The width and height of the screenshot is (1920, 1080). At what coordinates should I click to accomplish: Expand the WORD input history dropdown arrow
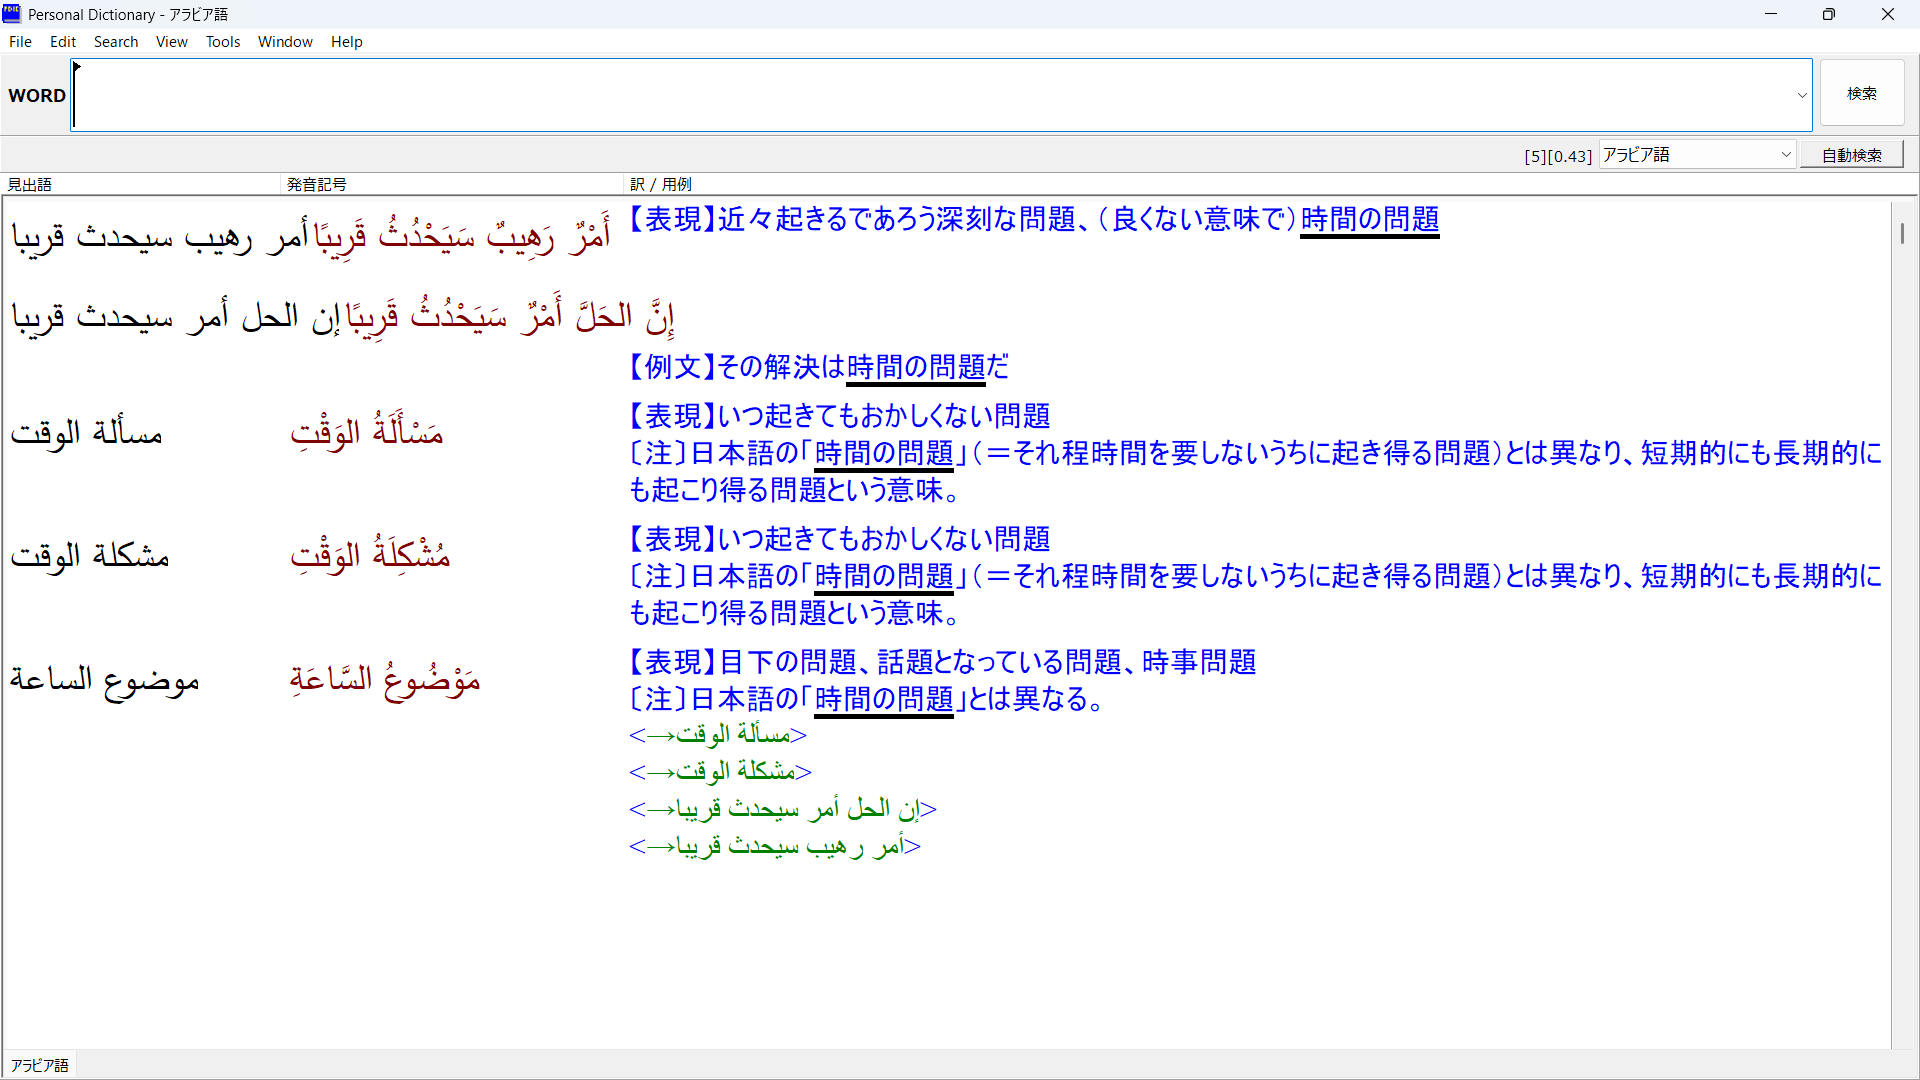point(1802,96)
